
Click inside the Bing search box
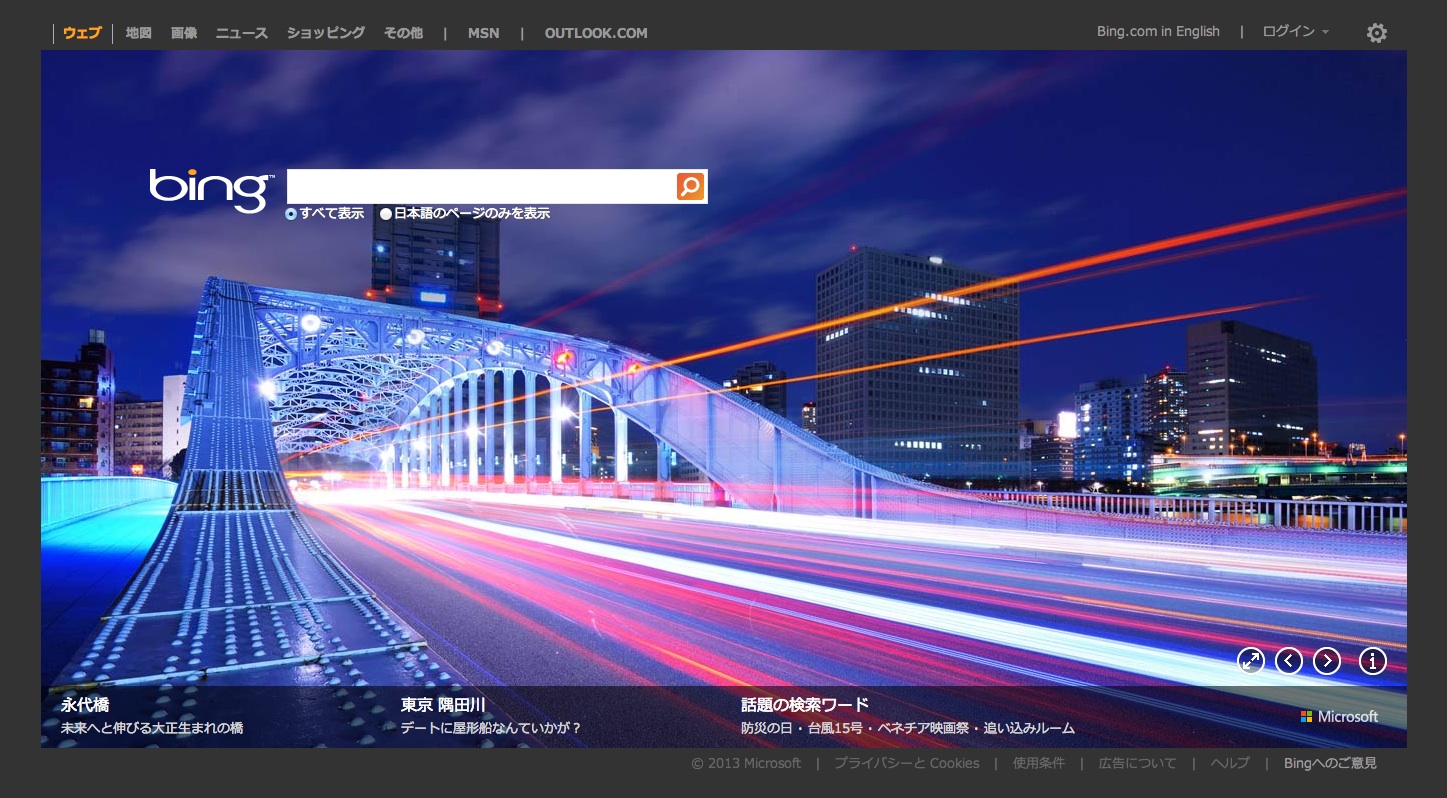click(480, 187)
